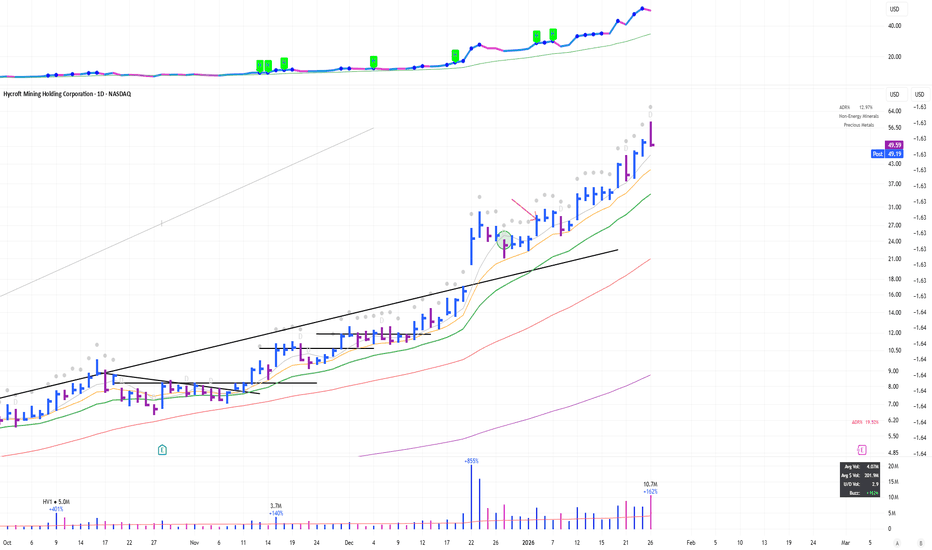
Task: Select the purple long-term moving average line
Action: [505, 424]
